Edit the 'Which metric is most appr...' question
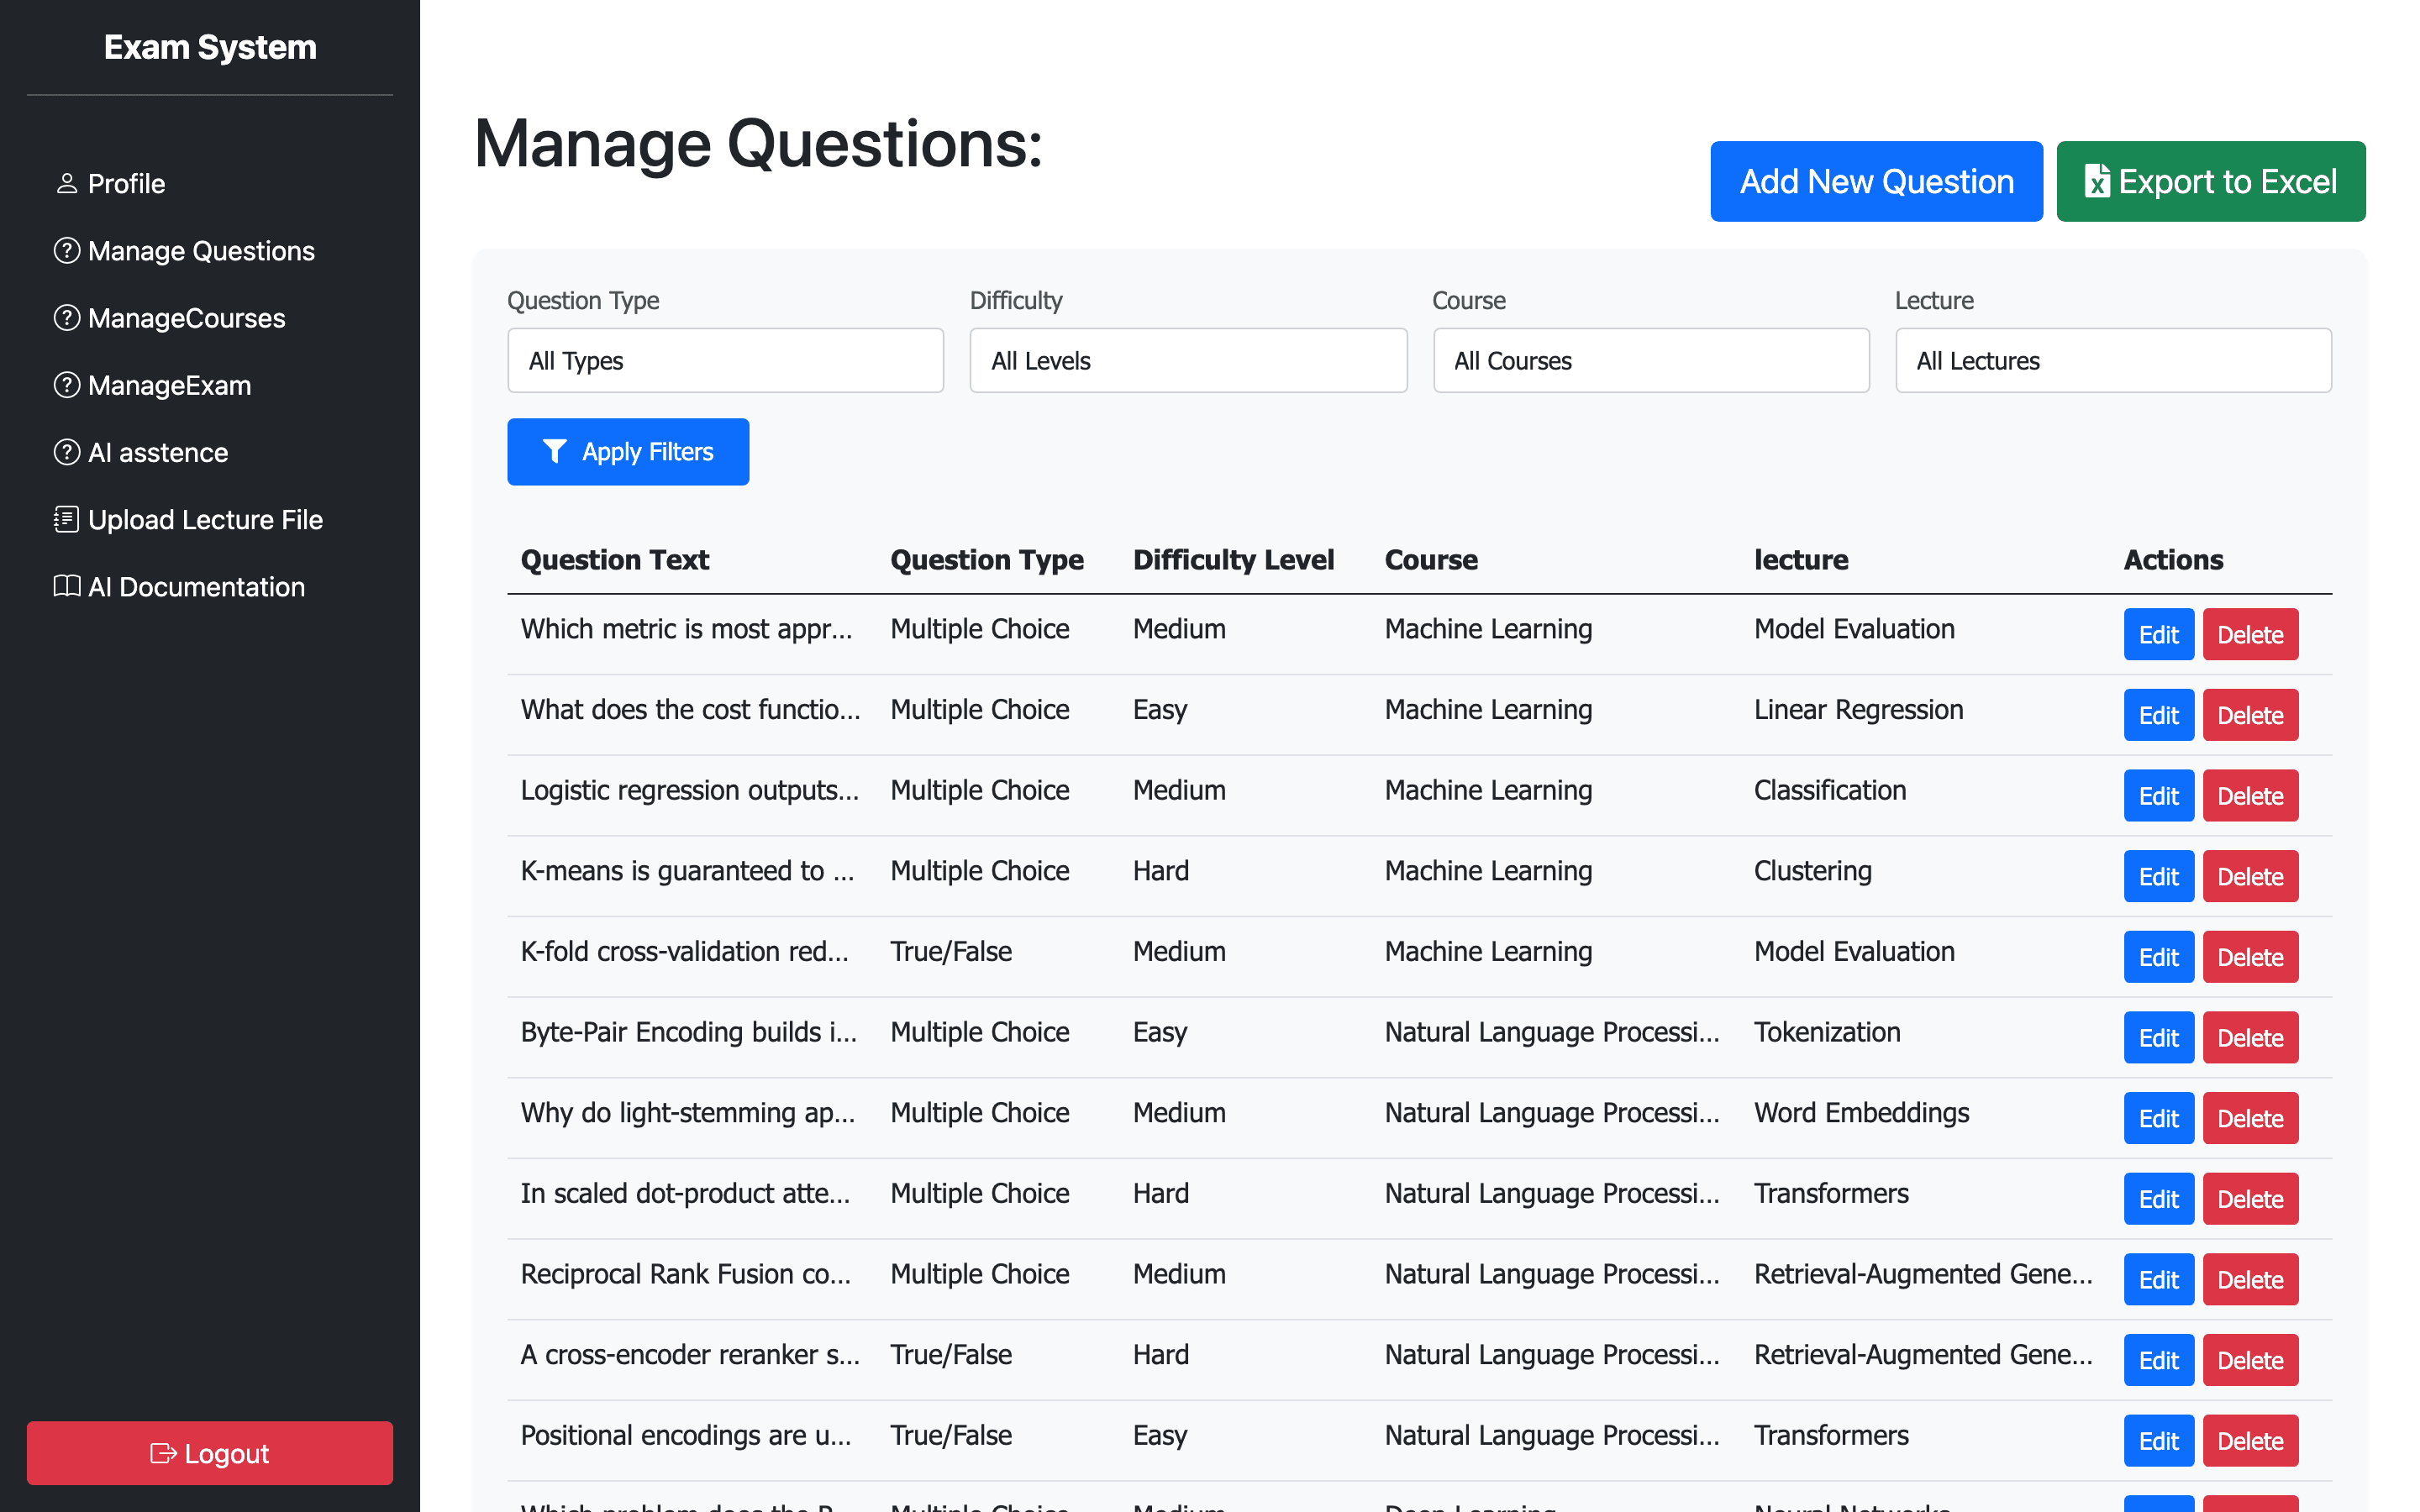The width and height of the screenshot is (2420, 1512). pyautogui.click(x=2158, y=634)
